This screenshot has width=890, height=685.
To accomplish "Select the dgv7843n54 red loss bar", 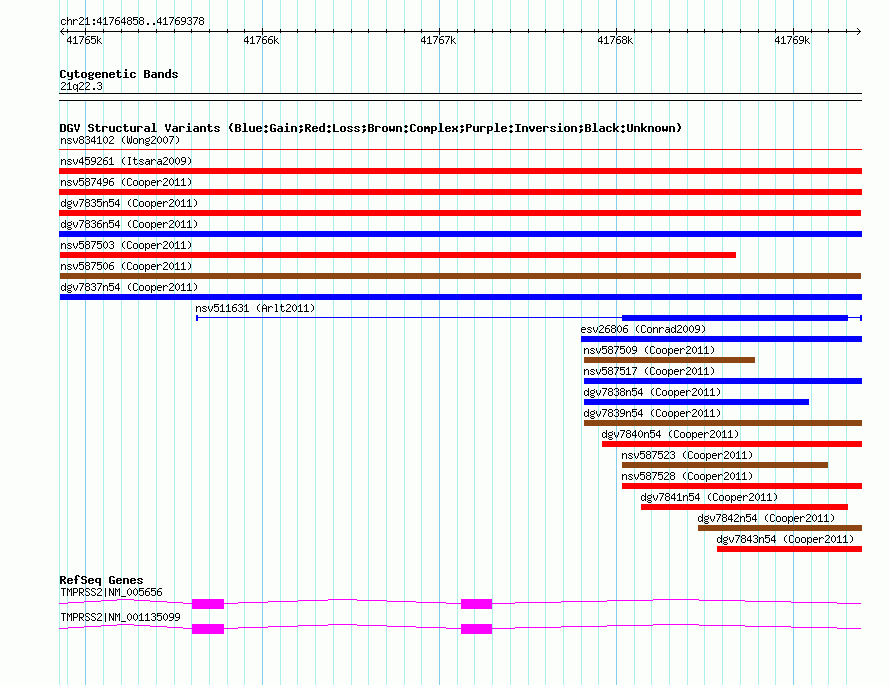I will 790,549.
